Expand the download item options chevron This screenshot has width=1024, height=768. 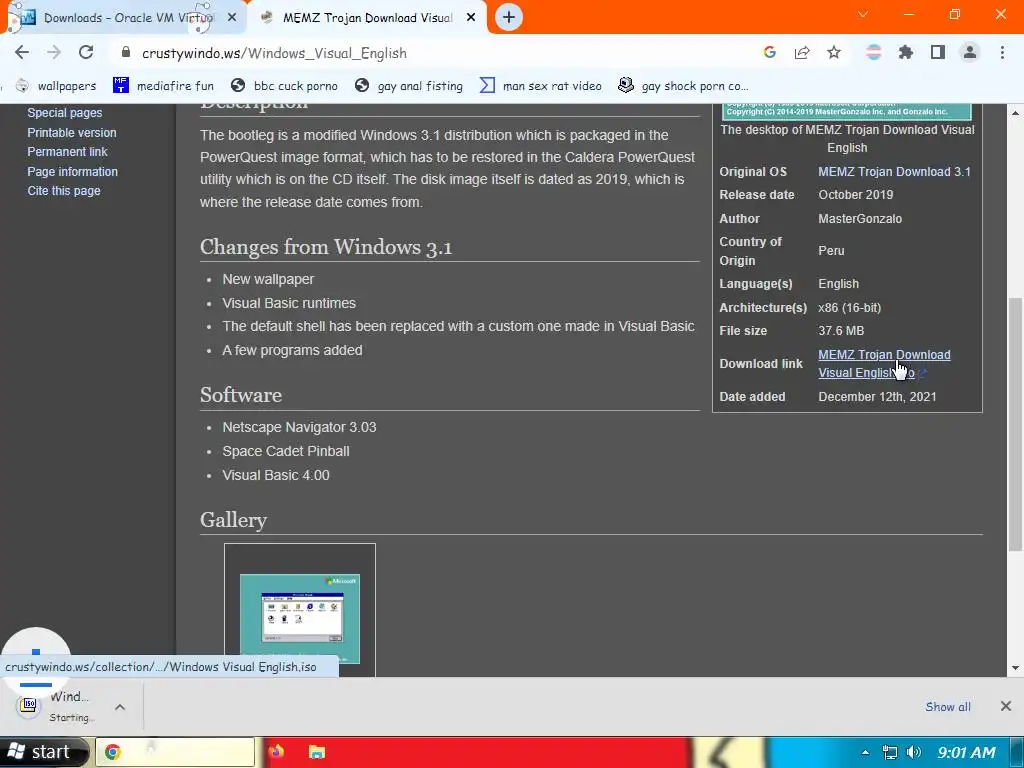point(120,707)
